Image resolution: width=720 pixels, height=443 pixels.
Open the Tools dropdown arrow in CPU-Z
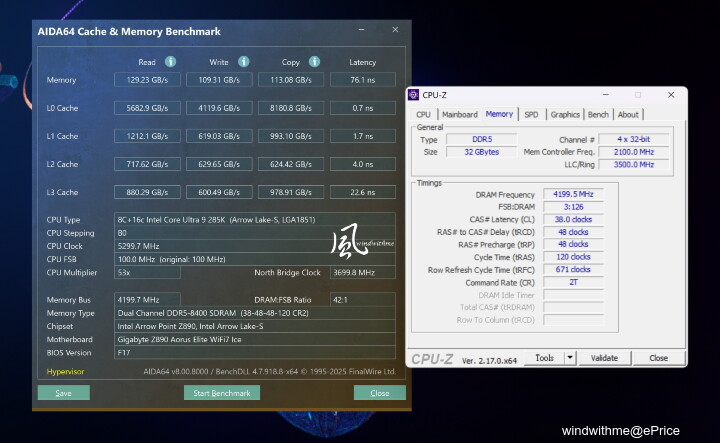click(570, 358)
